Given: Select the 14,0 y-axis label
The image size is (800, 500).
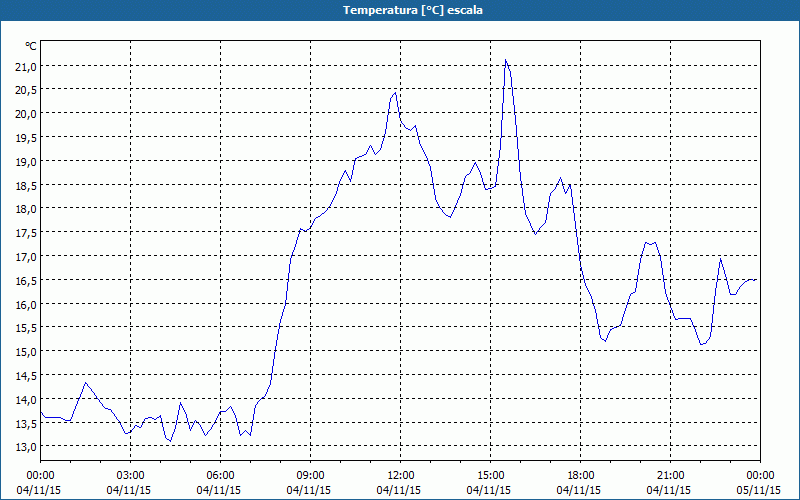Looking at the screenshot, I should point(27,399).
